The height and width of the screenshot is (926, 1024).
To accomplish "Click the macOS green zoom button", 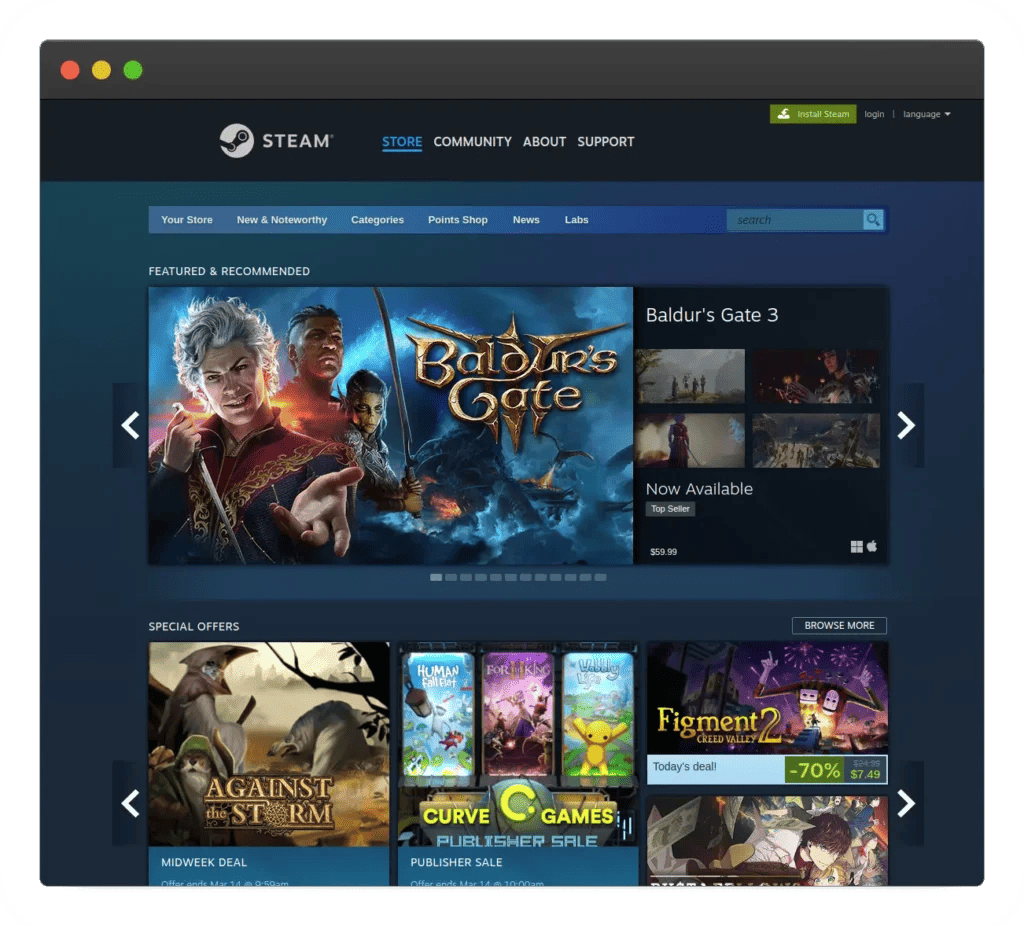I will pyautogui.click(x=133, y=70).
